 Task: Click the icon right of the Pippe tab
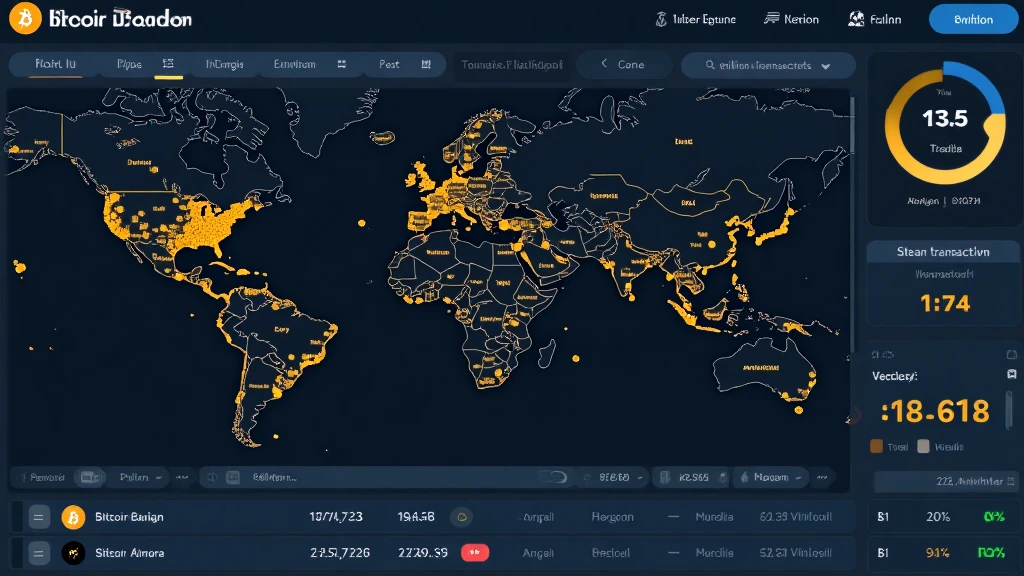[x=168, y=63]
